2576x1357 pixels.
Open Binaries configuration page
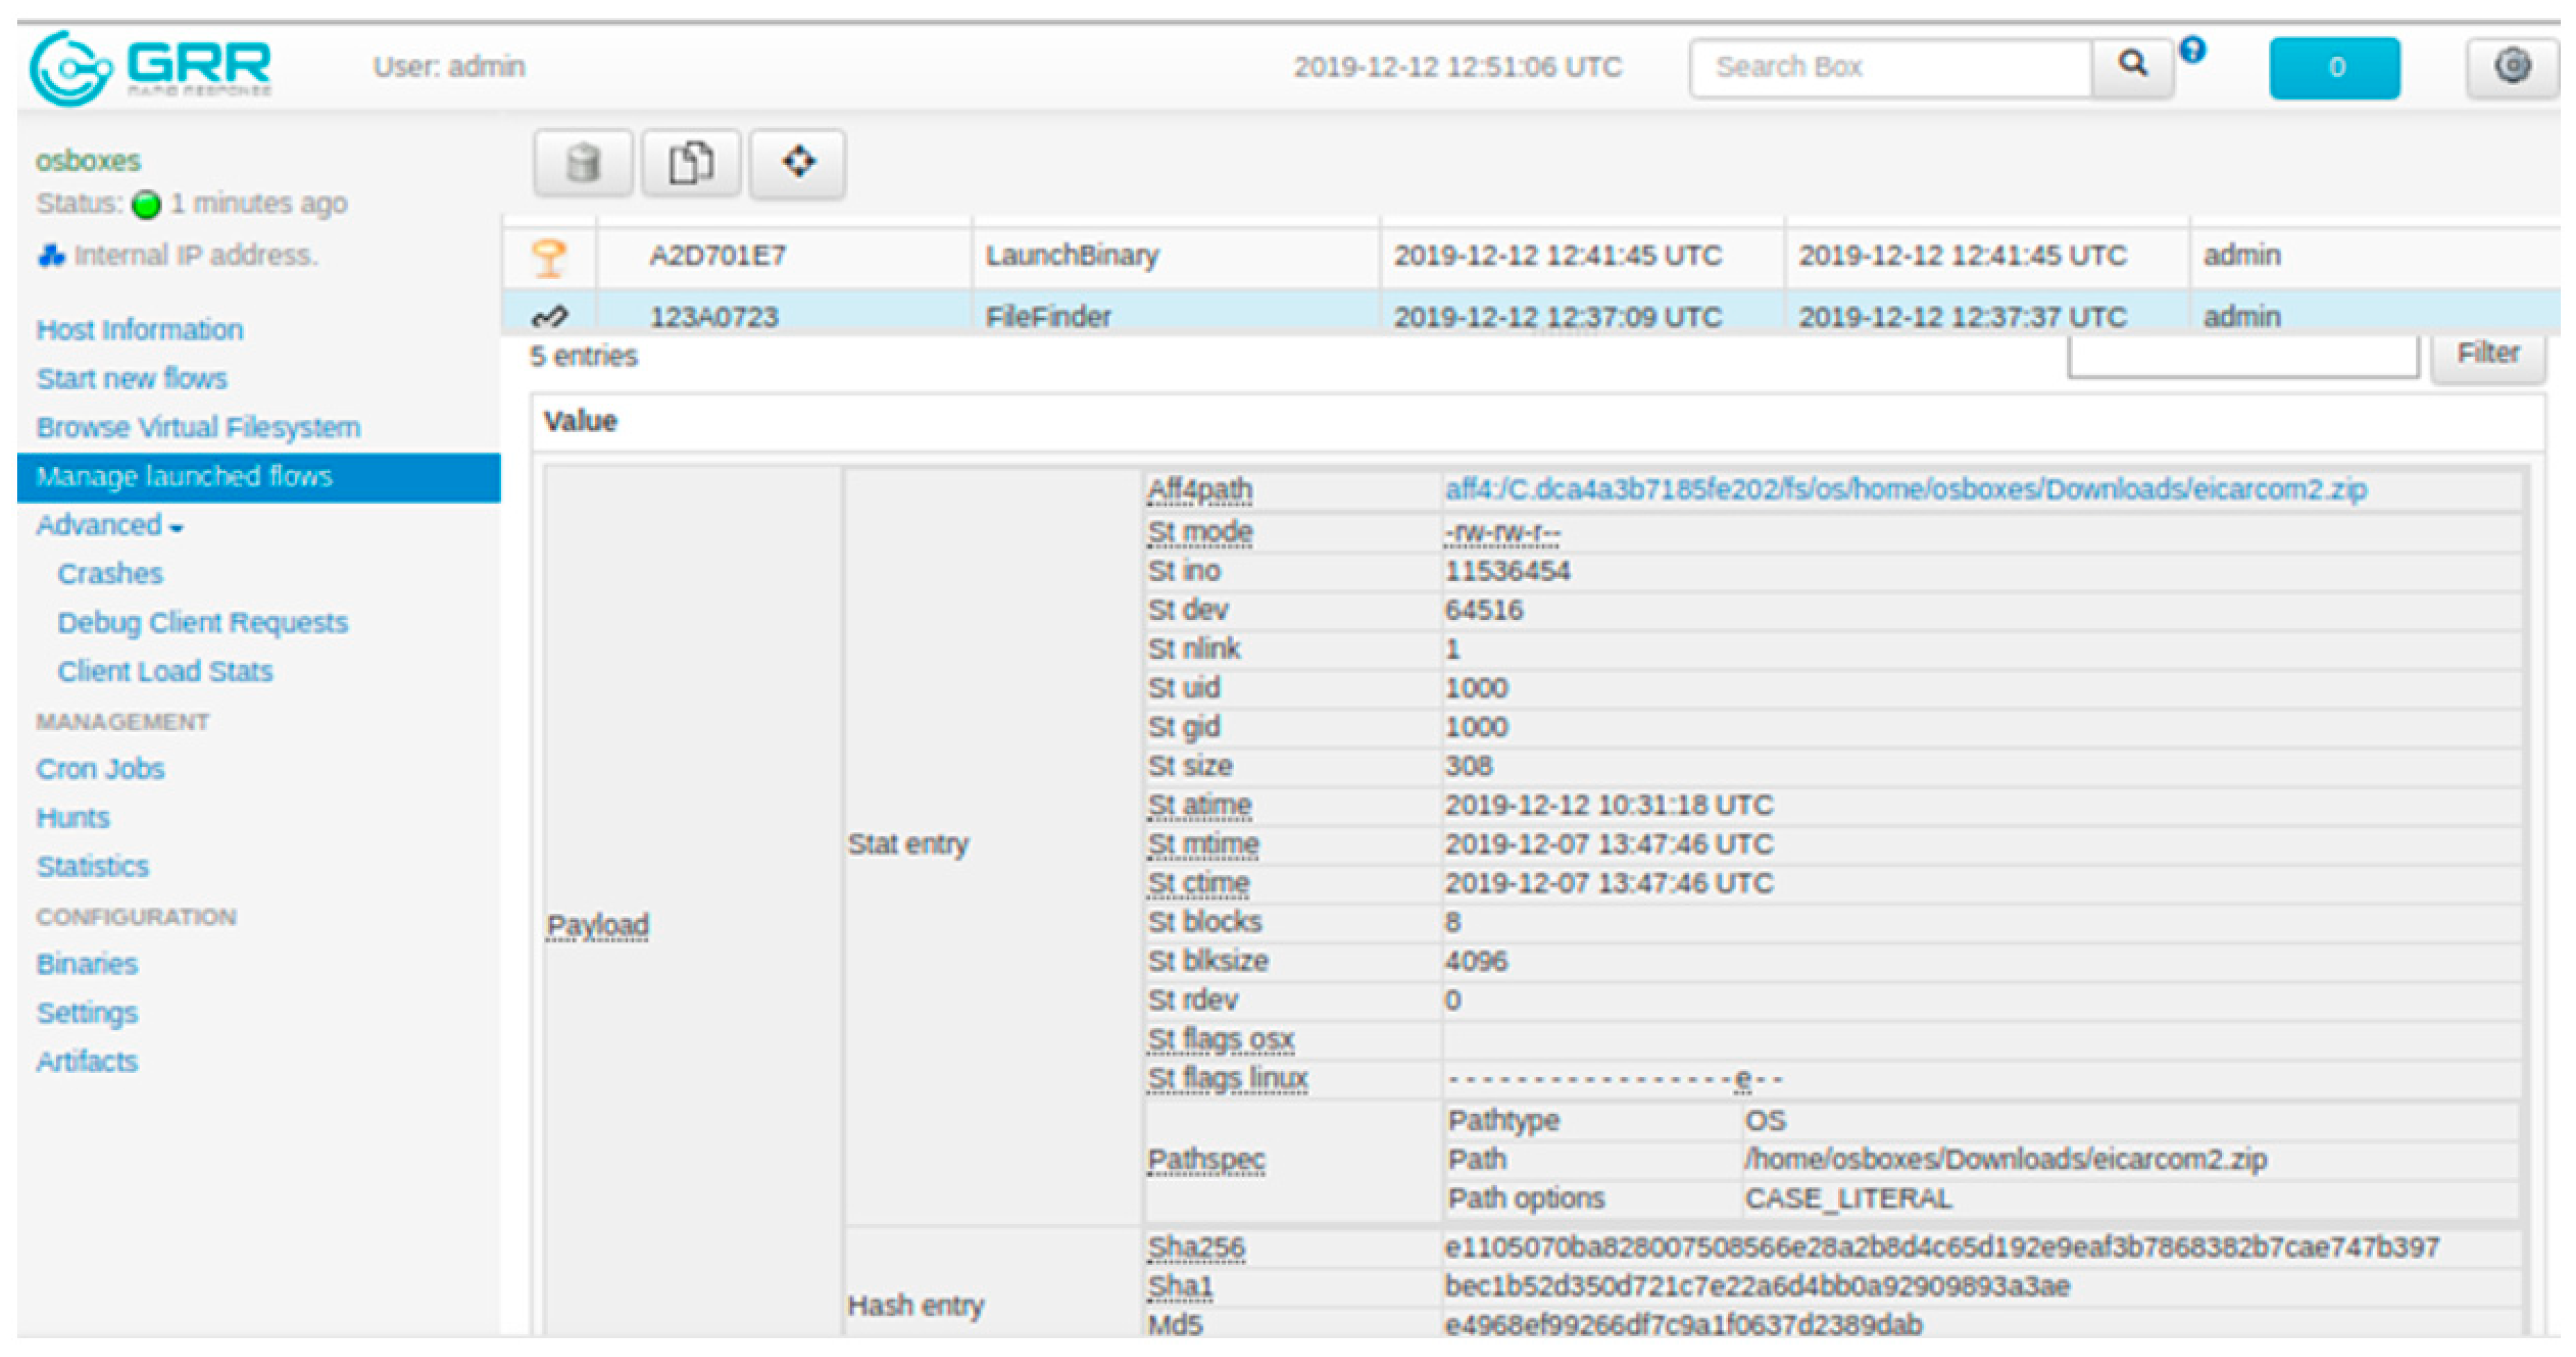tap(87, 964)
